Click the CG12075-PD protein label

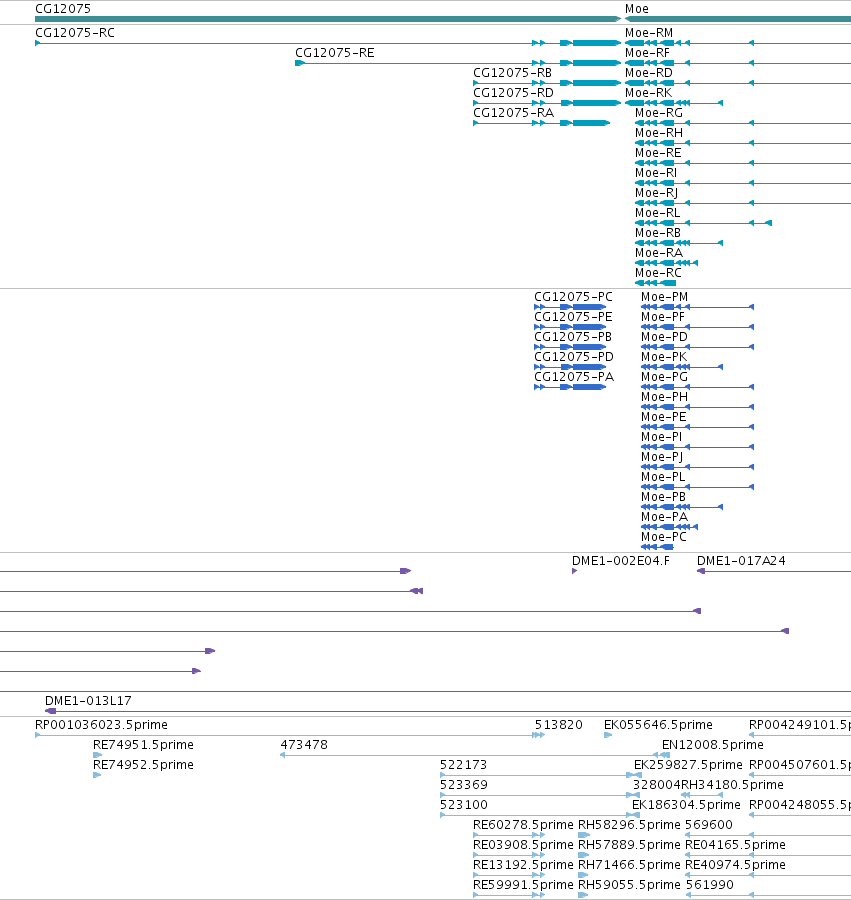click(x=574, y=357)
